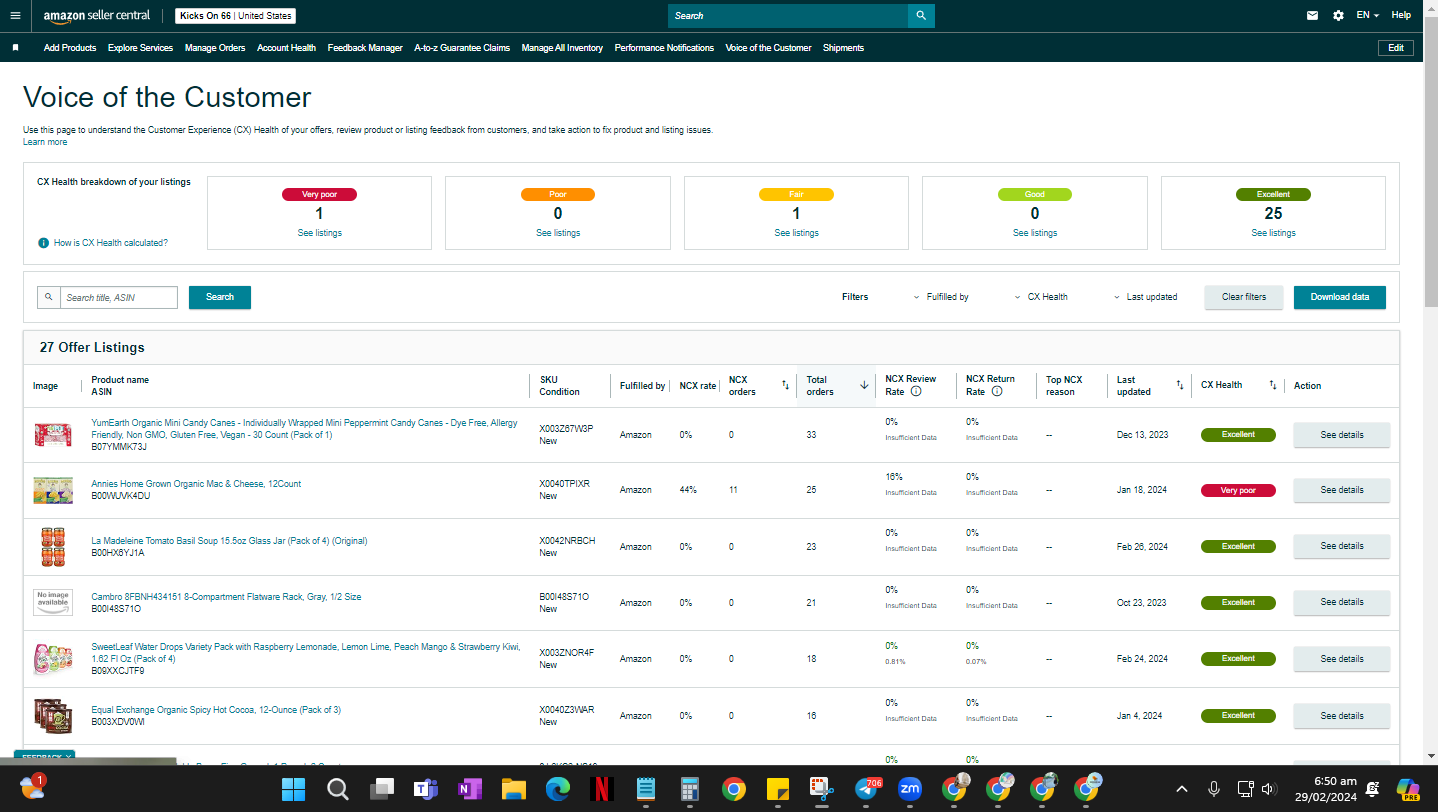This screenshot has height=812, width=1438.
Task: Open YumEarth Organic Mini Candy Canes listing link
Action: (x=304, y=429)
